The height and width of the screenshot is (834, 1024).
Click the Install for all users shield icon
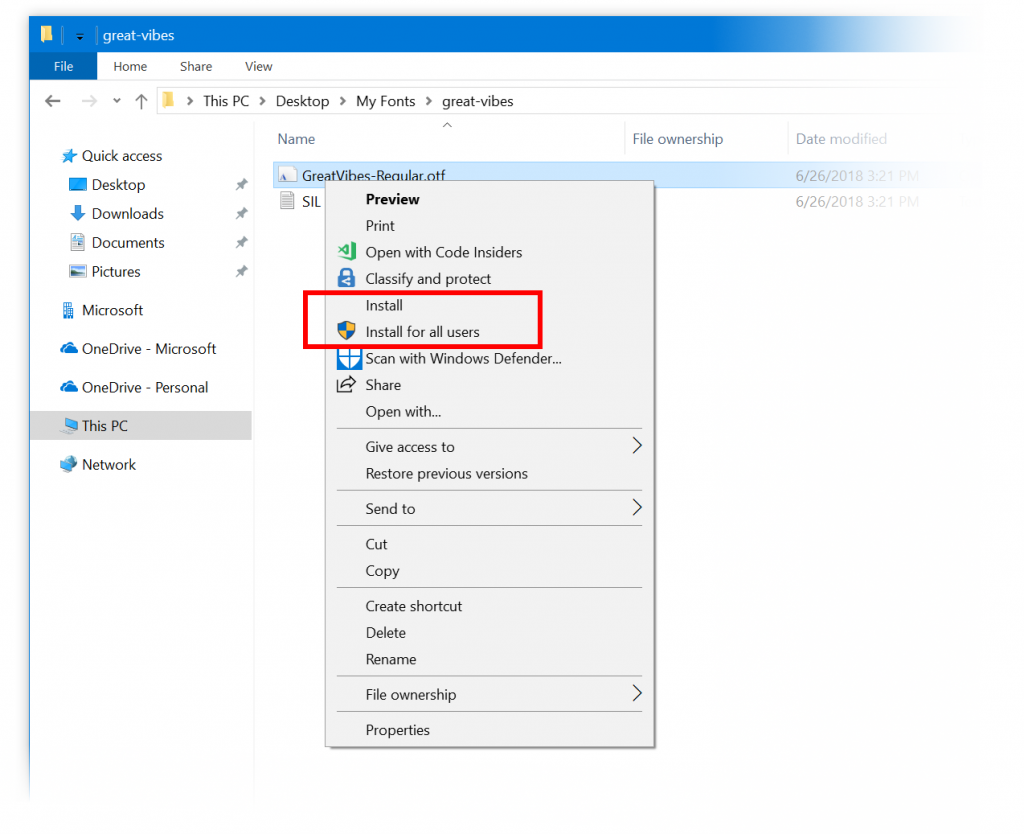[347, 332]
